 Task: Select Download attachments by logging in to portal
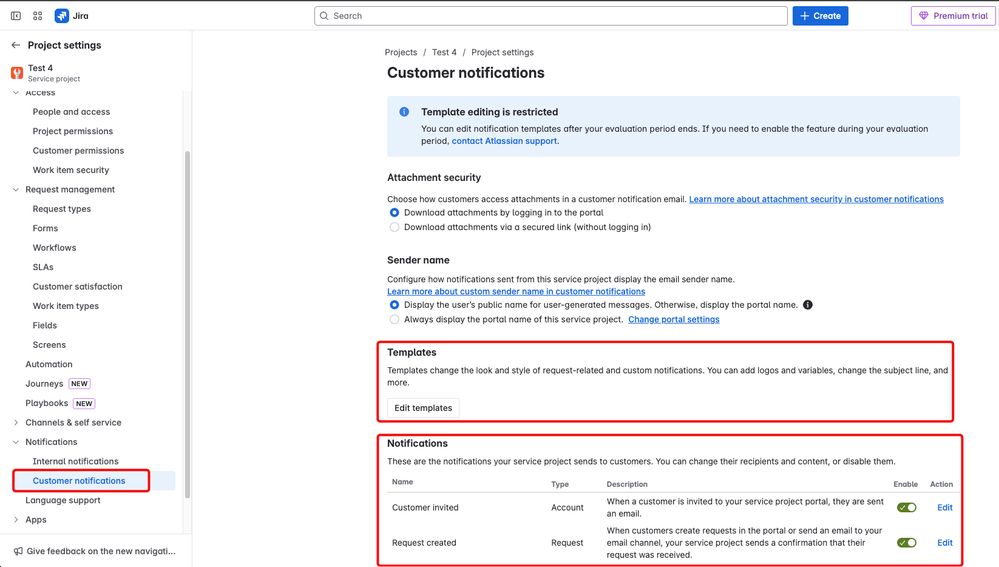click(x=394, y=213)
